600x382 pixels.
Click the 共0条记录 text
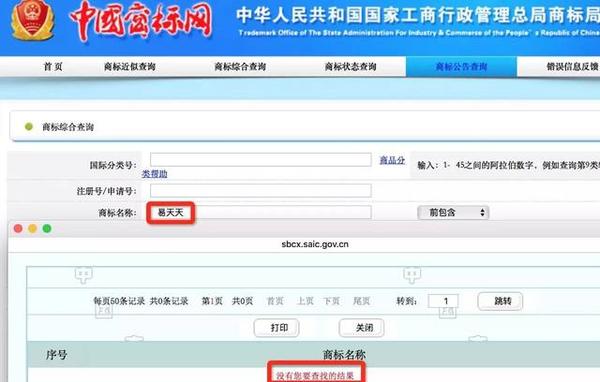pyautogui.click(x=169, y=301)
